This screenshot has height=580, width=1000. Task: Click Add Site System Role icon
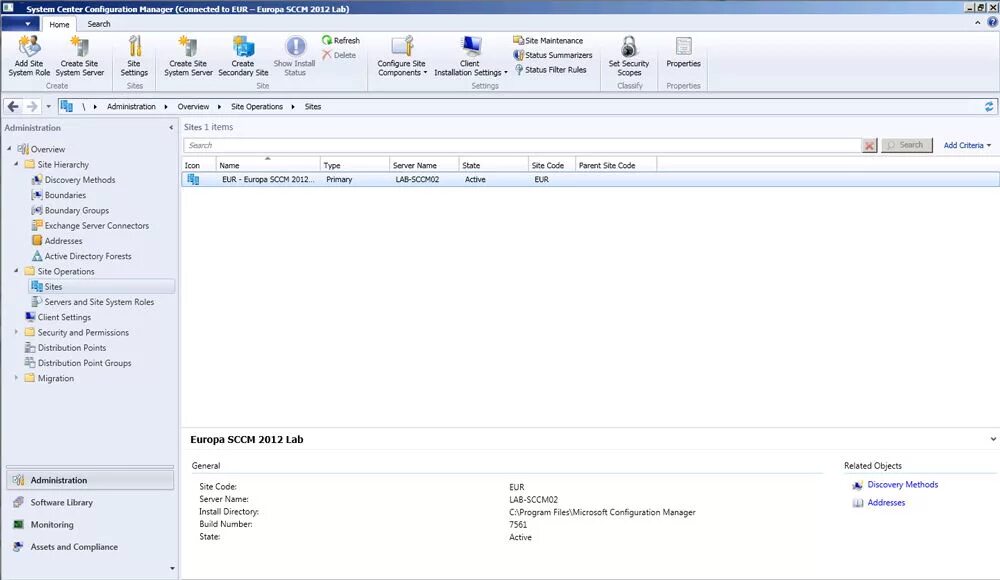point(29,47)
